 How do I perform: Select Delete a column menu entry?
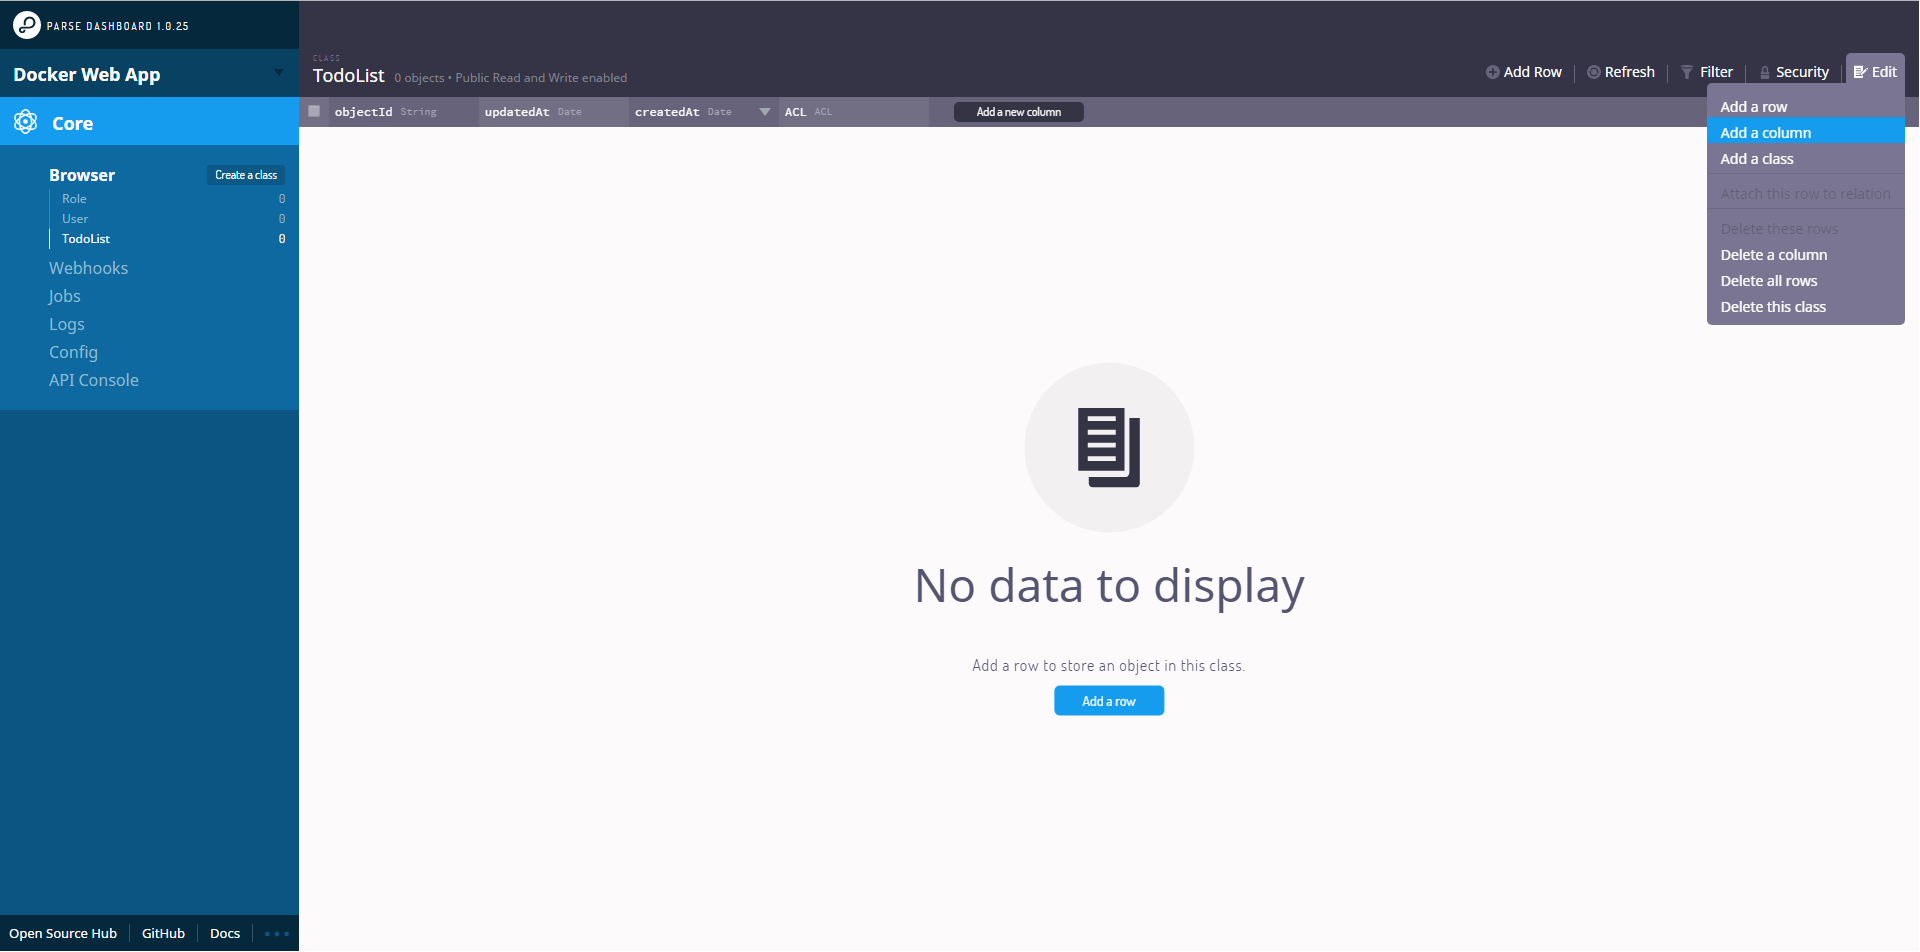[x=1806, y=254]
